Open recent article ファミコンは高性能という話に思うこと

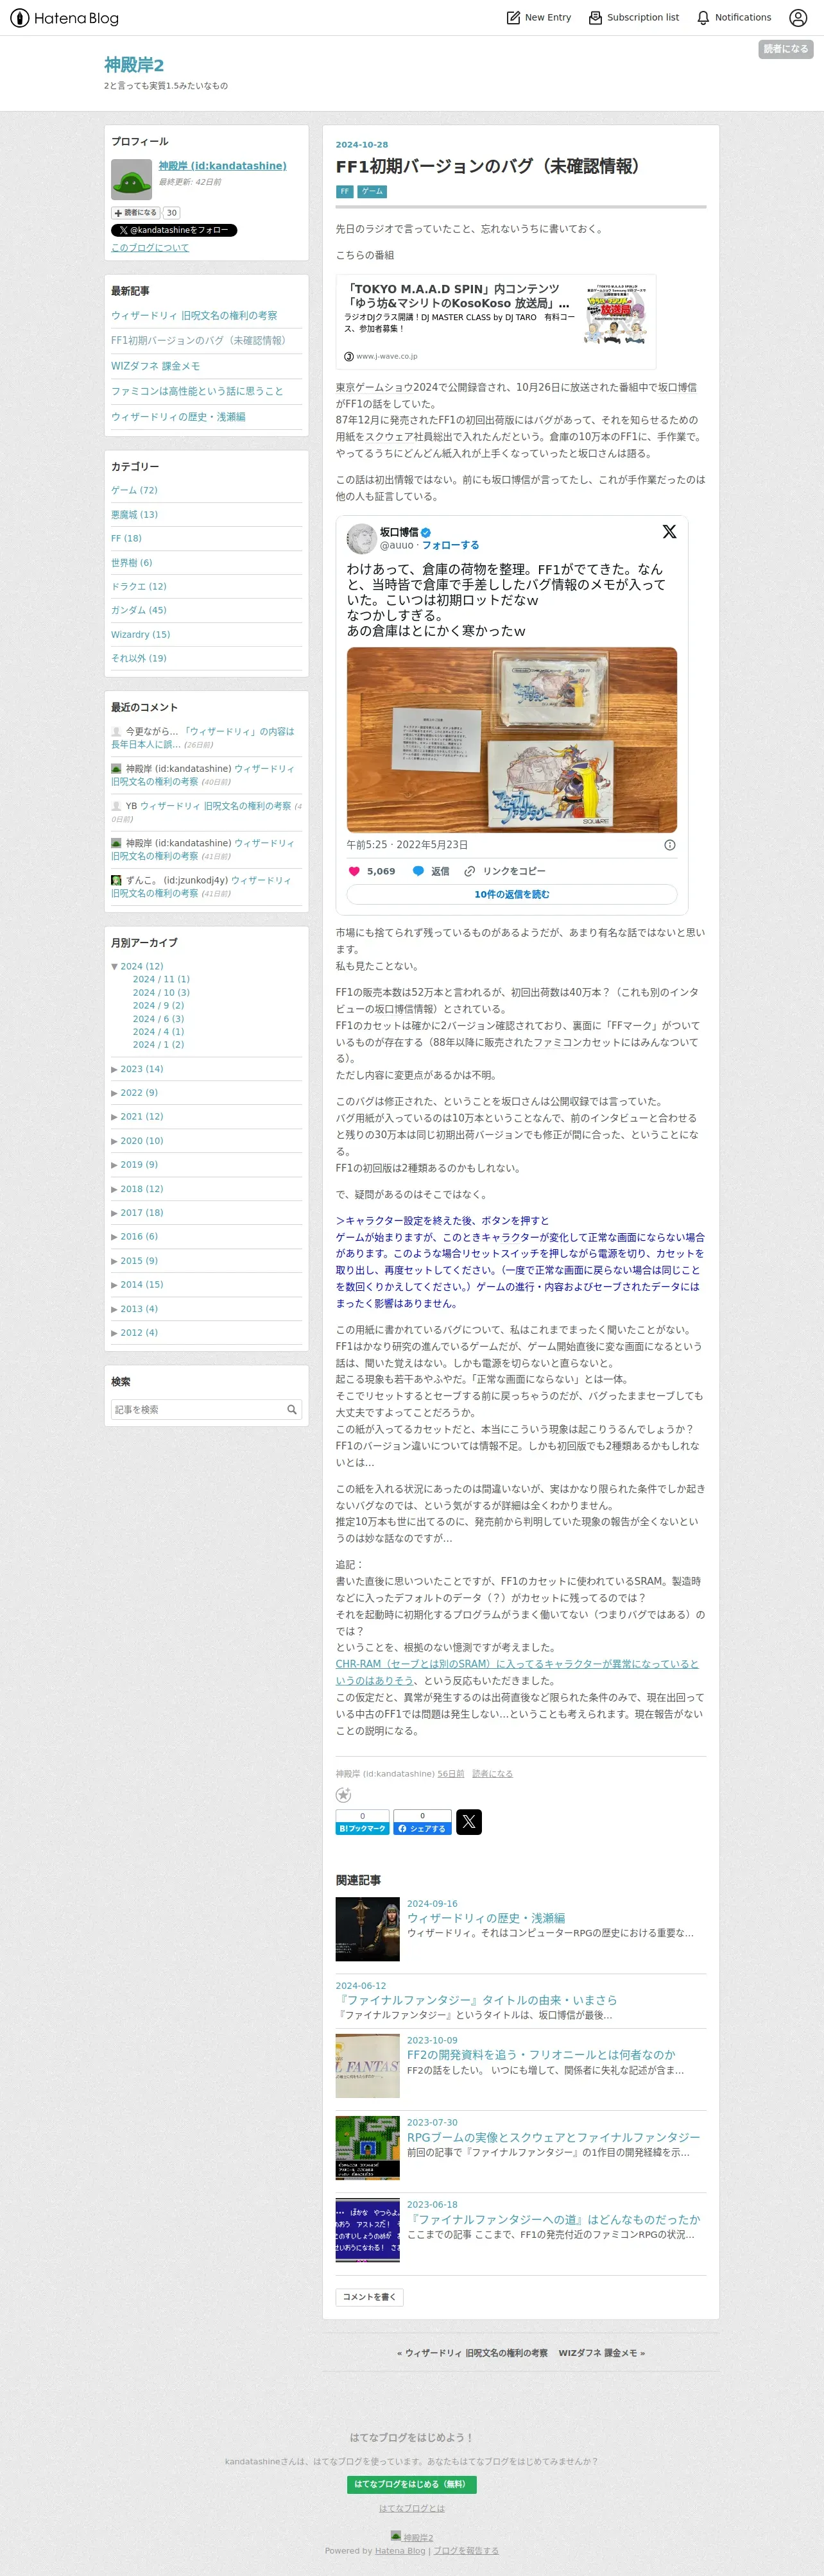point(197,391)
